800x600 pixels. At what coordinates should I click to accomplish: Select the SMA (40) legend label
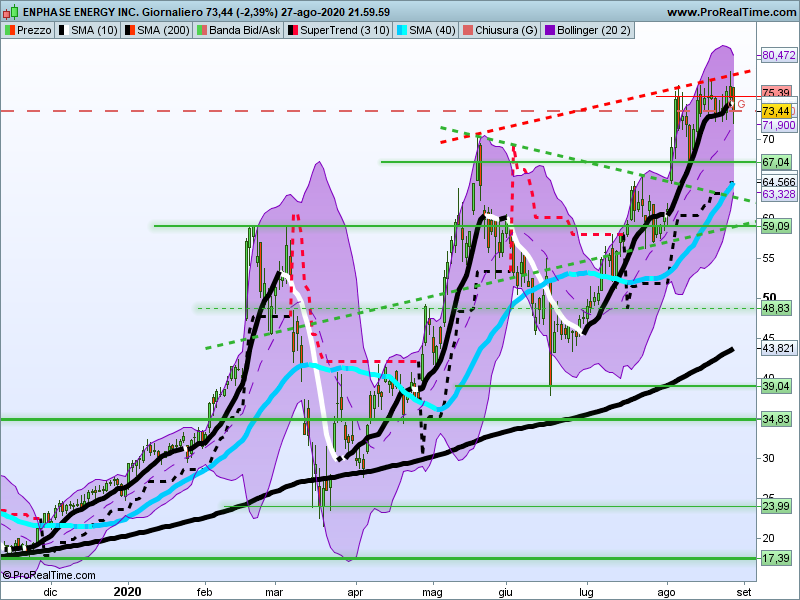click(432, 31)
